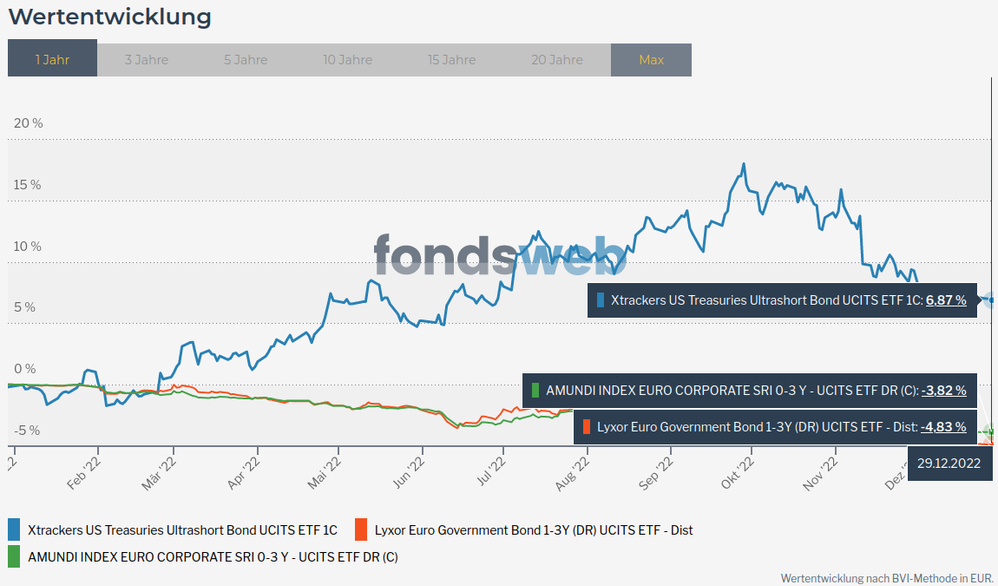Choose the 20 Jahre period tab
The width and height of the screenshot is (998, 586).
click(x=555, y=59)
